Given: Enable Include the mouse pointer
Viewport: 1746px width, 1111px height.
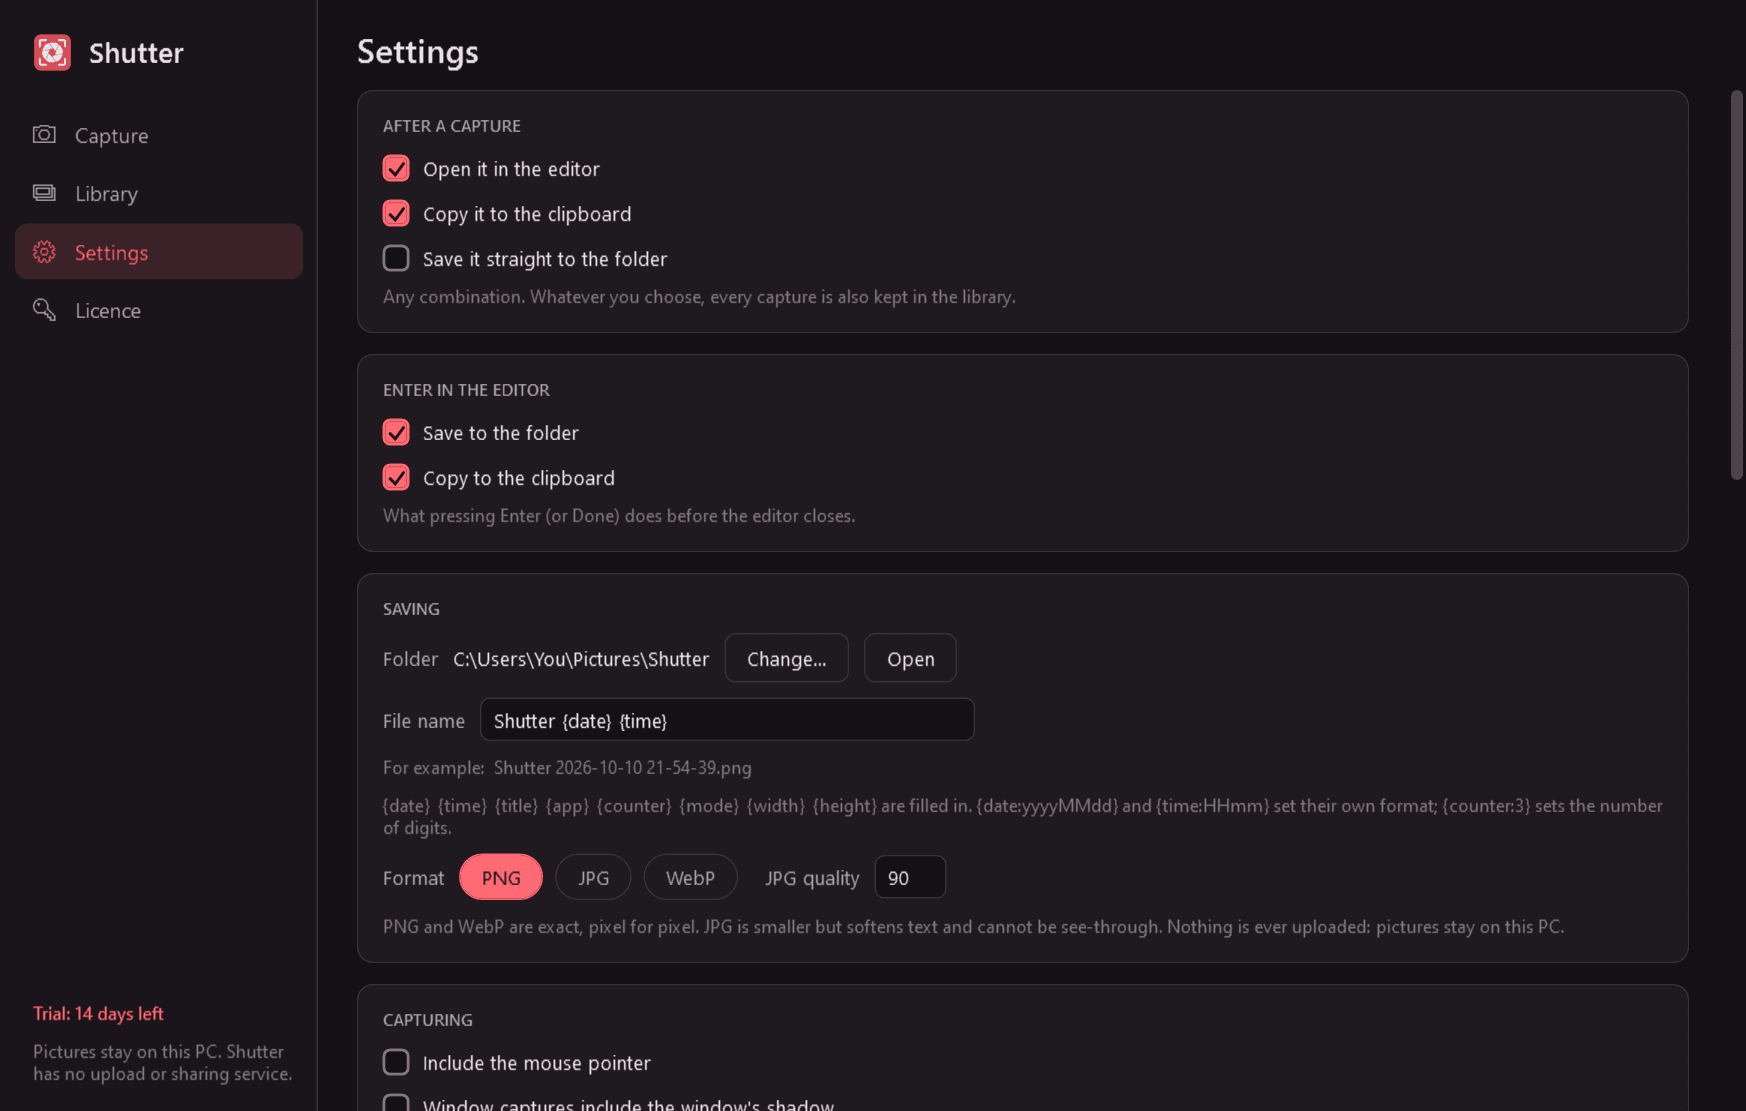Looking at the screenshot, I should coord(396,1062).
